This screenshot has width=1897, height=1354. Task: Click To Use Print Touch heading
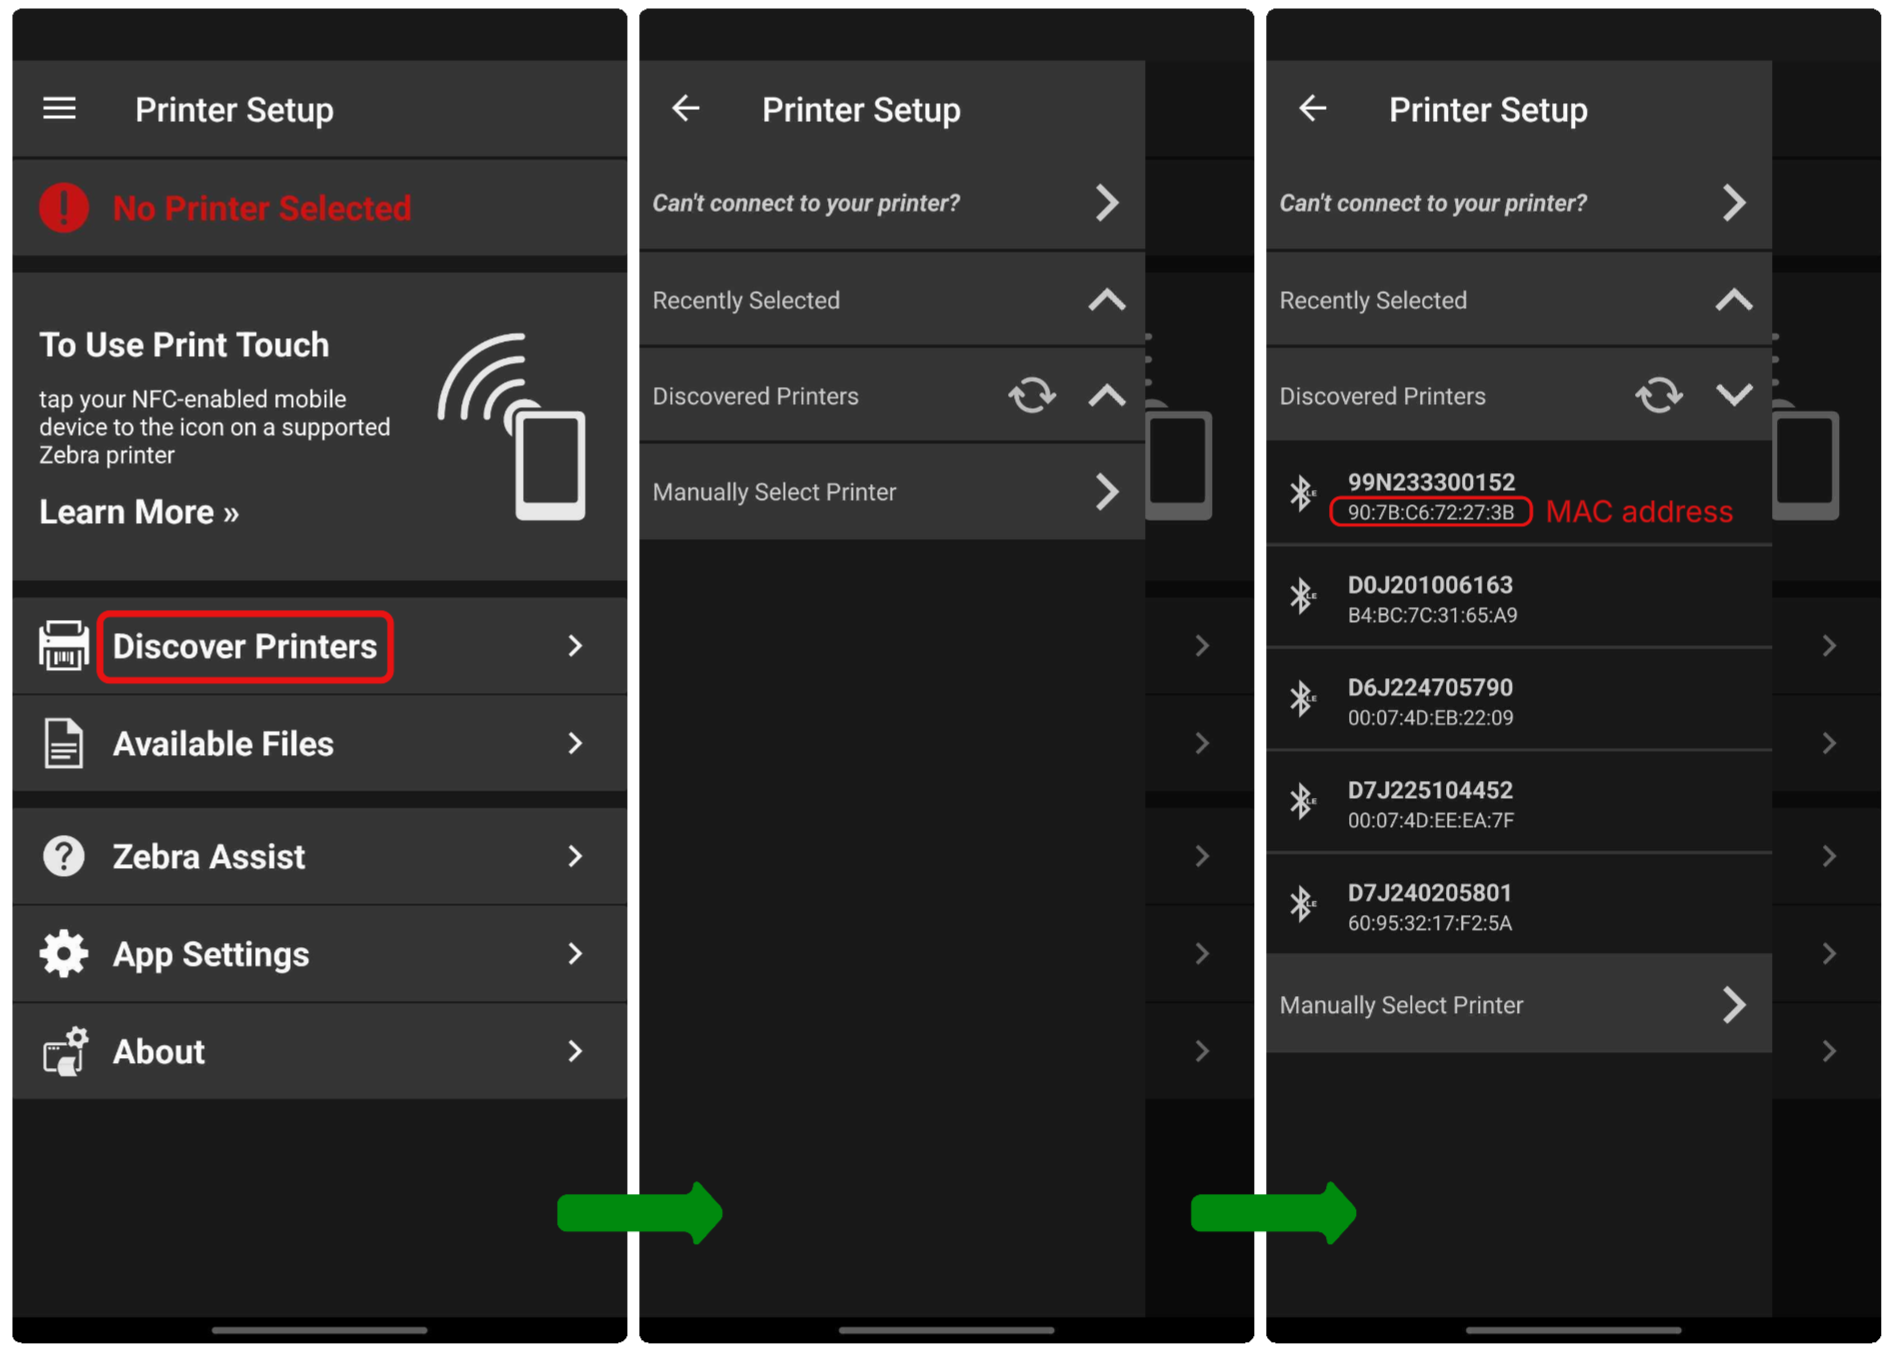coord(184,345)
